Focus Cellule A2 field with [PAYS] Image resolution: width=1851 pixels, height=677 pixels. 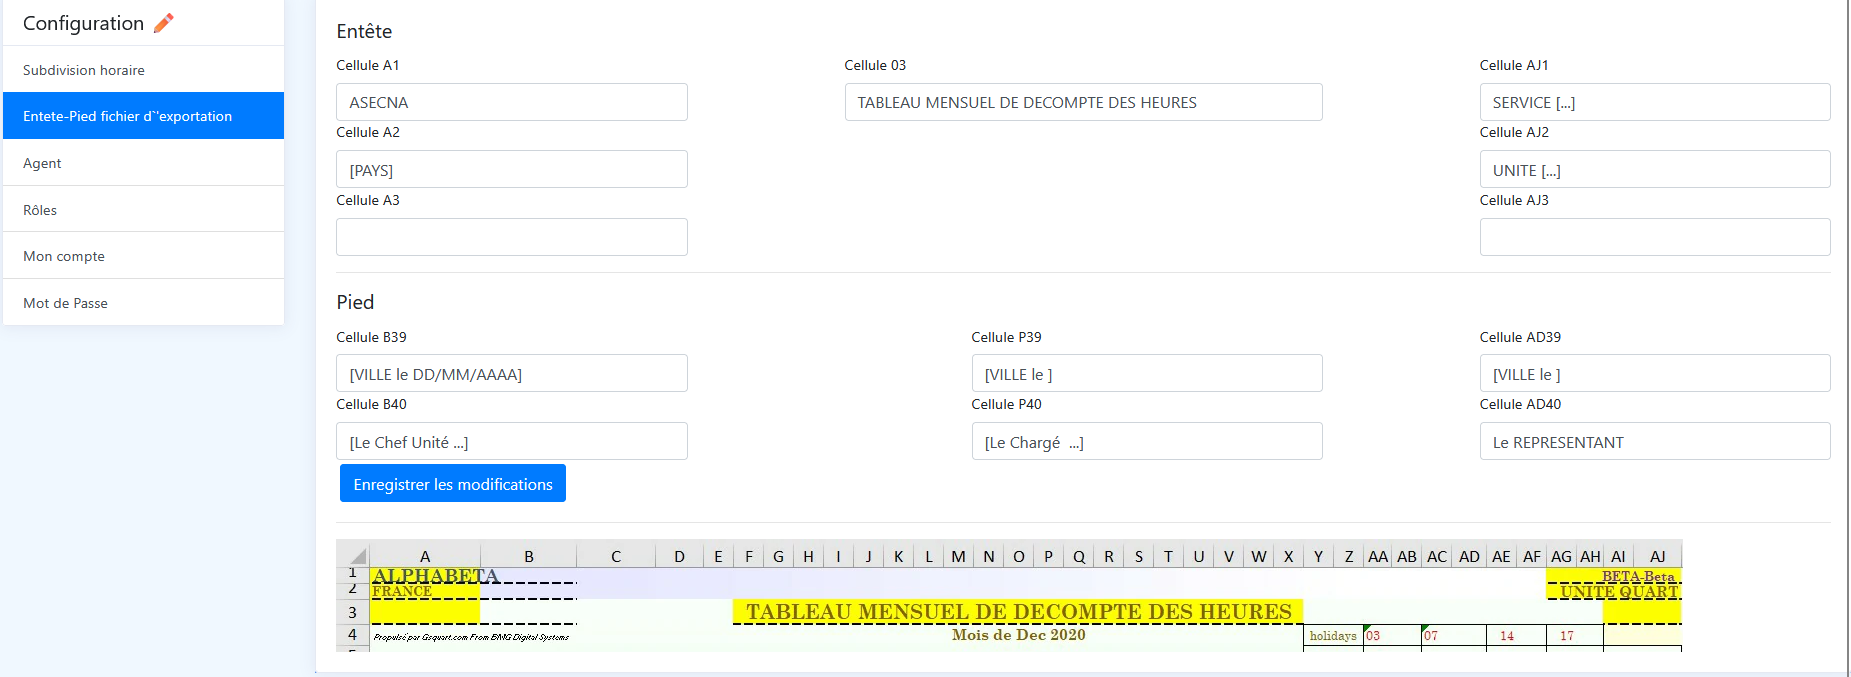click(512, 170)
